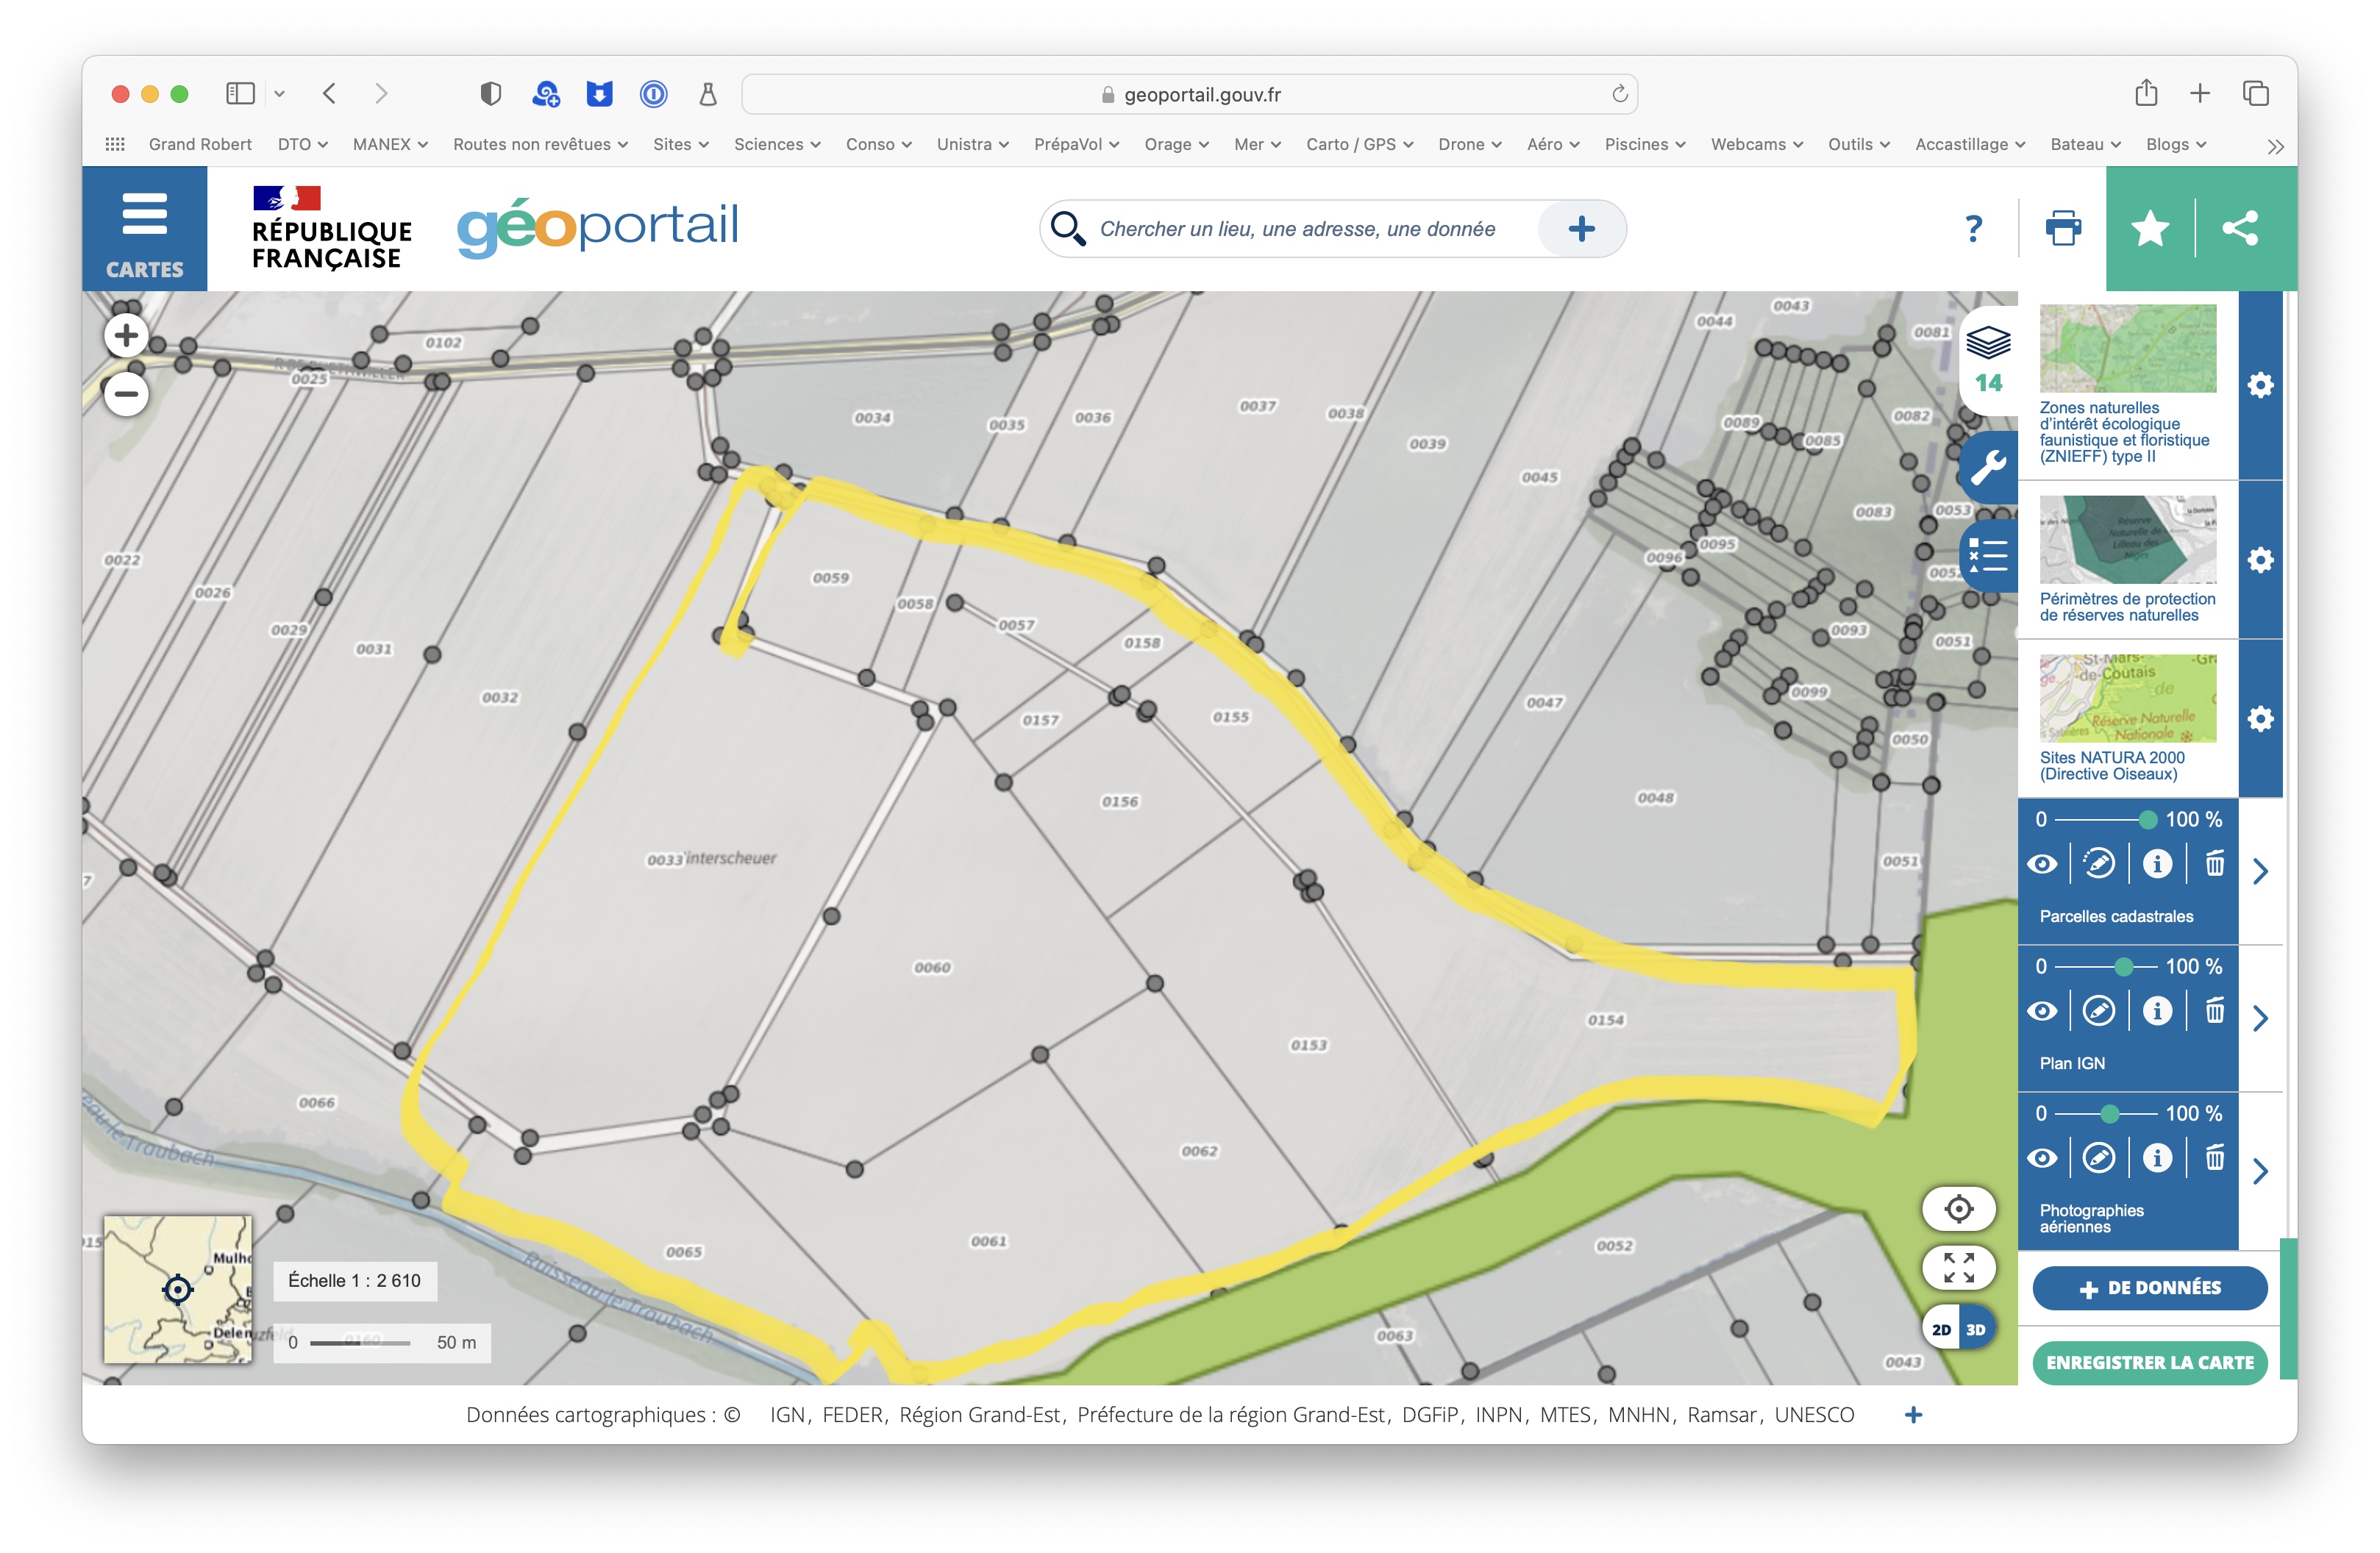Open the Carto / GPS bookmarks dropdown
Screen dimensions: 2380x1553
(1359, 144)
